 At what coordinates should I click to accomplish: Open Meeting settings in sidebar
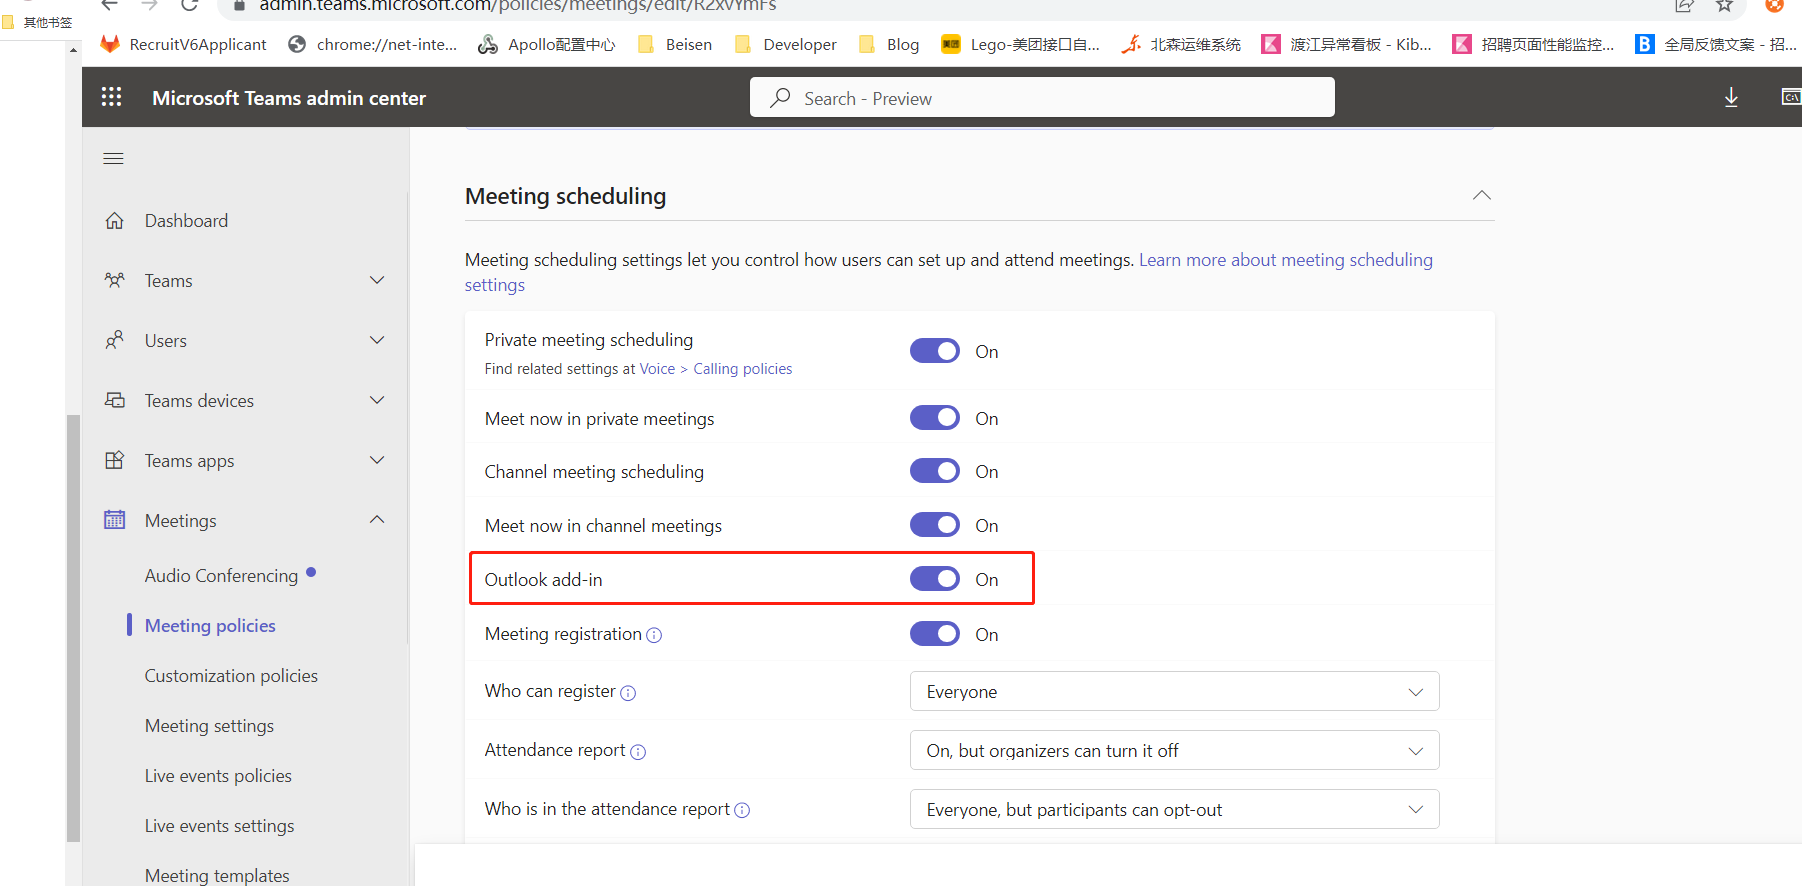tap(209, 726)
